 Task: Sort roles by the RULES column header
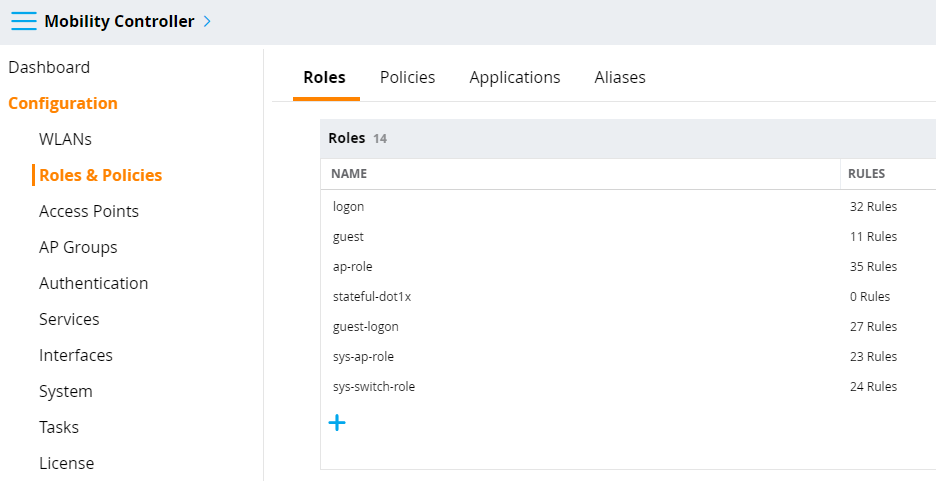[866, 174]
